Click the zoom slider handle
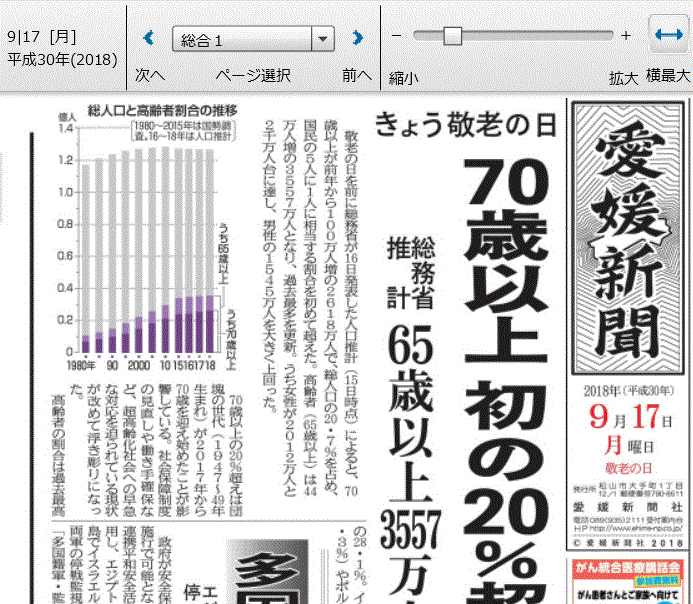 [453, 36]
